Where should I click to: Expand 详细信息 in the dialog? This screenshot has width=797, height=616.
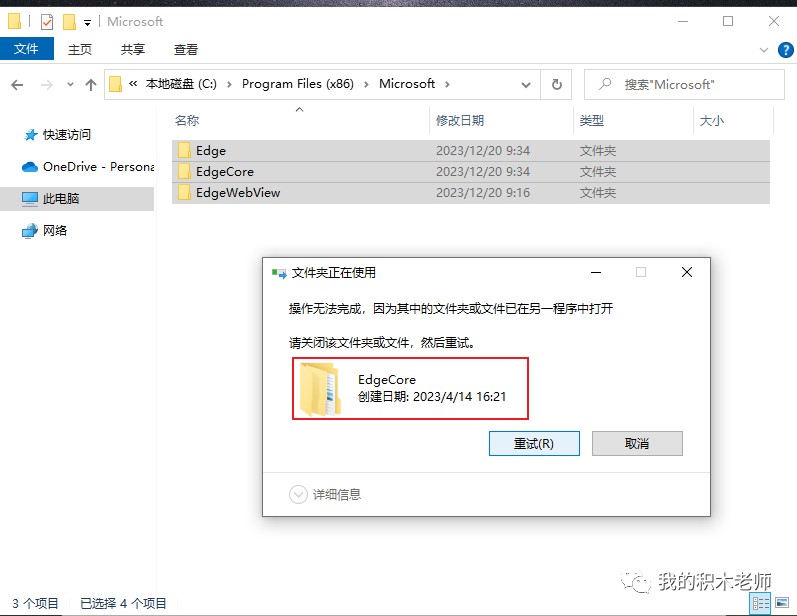pos(325,494)
